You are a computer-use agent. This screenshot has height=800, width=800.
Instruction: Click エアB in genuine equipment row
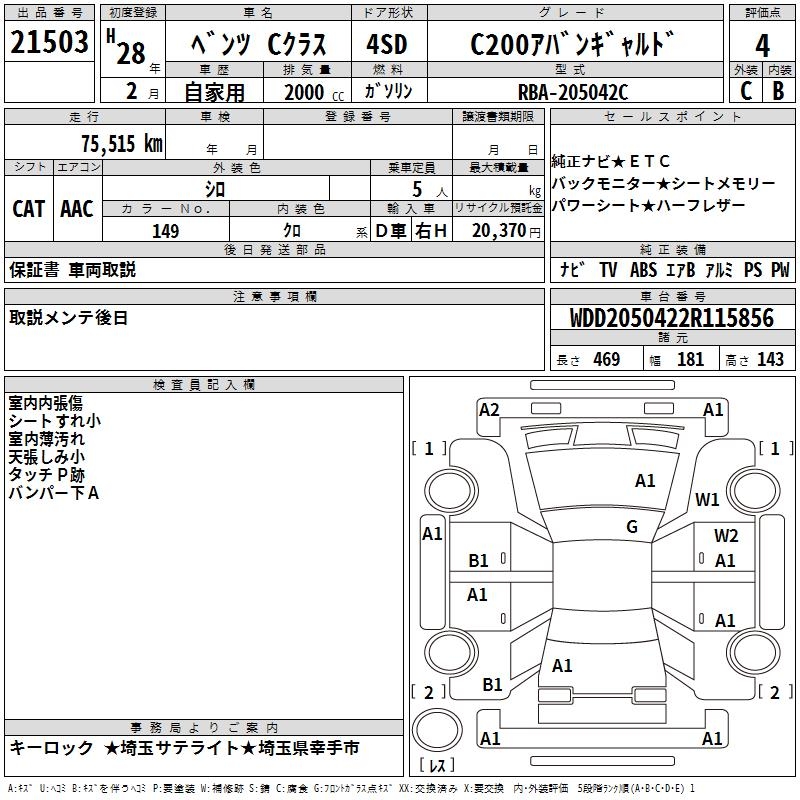click(681, 269)
